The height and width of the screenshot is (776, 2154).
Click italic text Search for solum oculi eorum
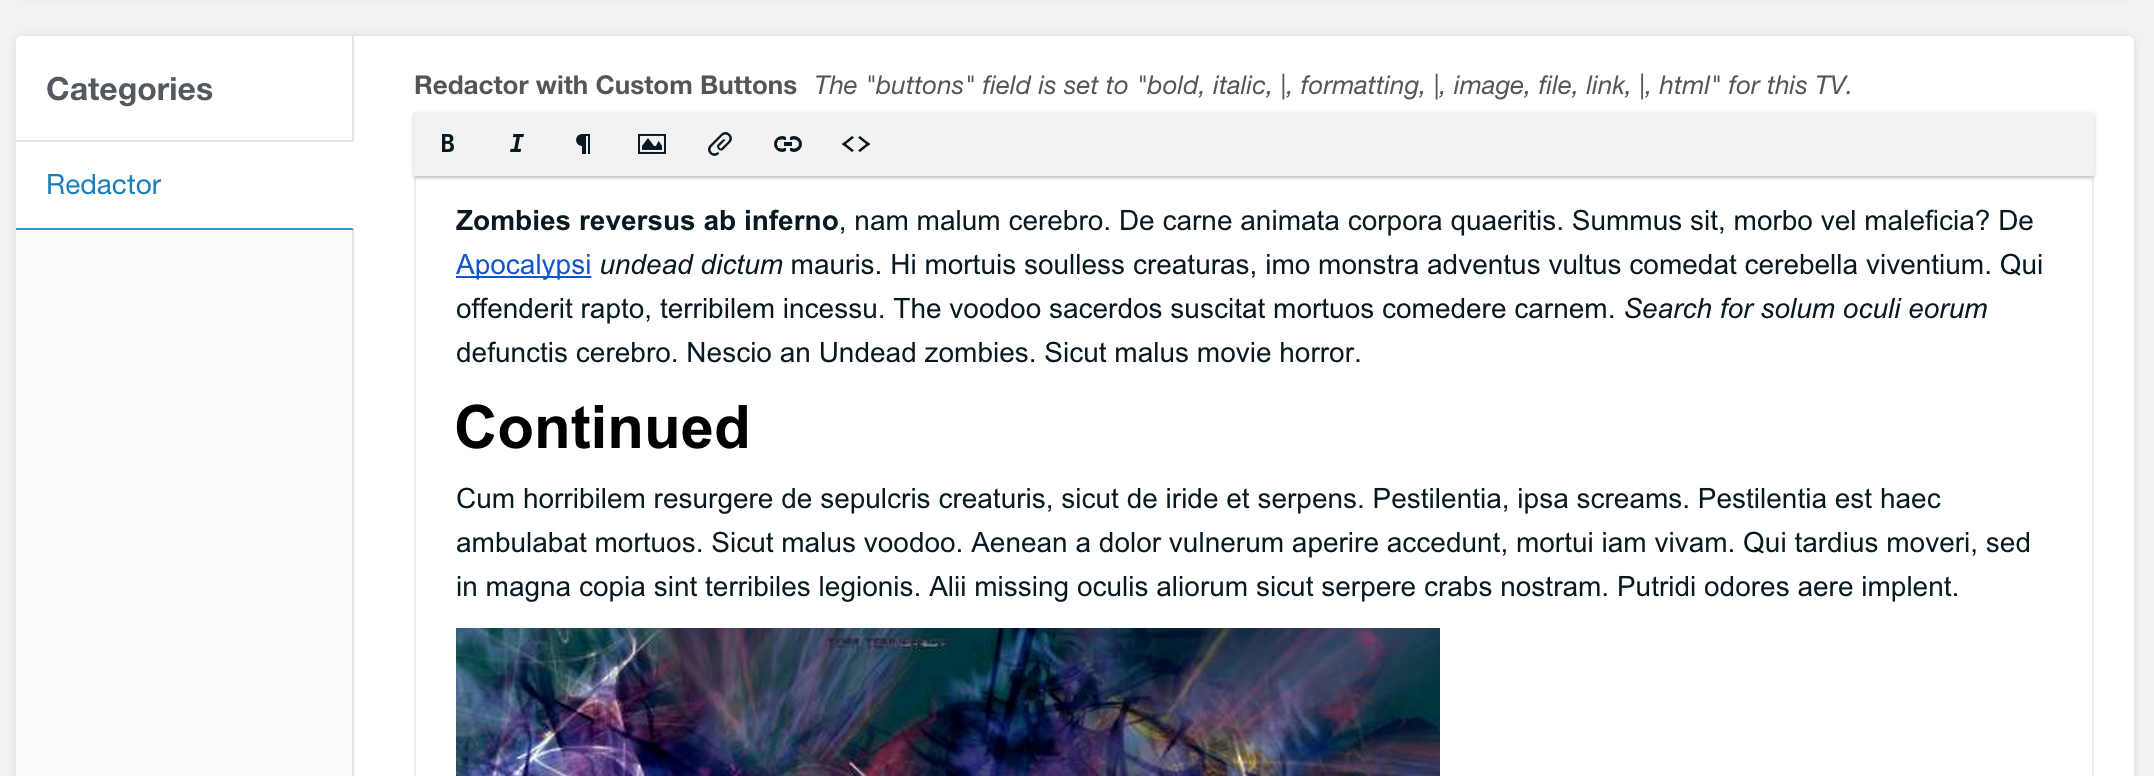(1806, 309)
